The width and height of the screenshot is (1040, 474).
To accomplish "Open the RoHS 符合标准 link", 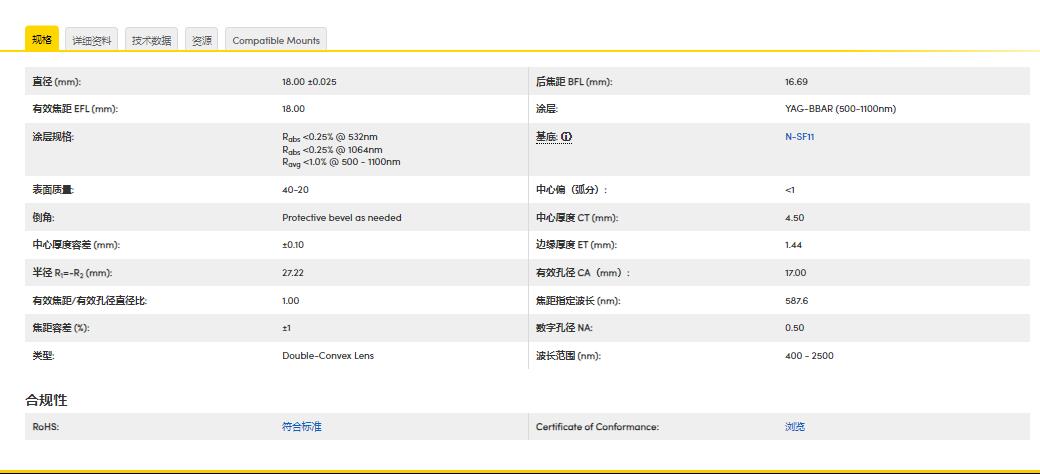I will pos(302,427).
